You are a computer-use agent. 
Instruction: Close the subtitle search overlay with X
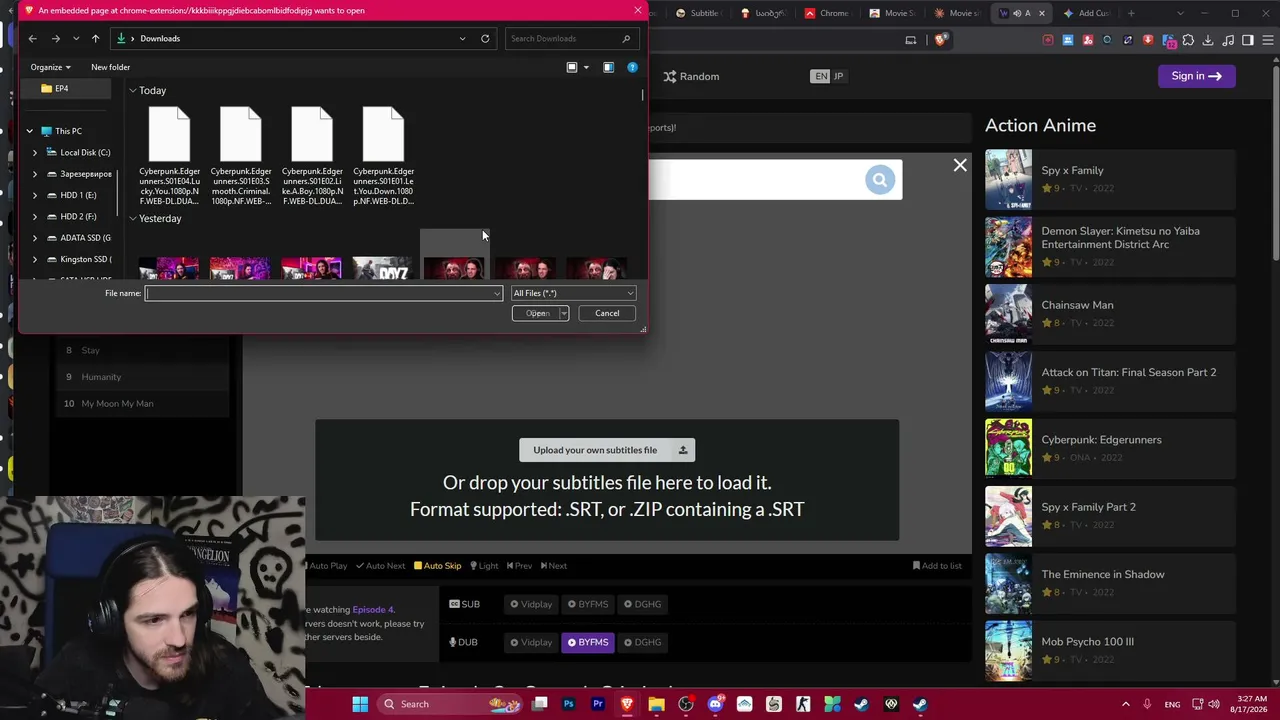[x=960, y=165]
